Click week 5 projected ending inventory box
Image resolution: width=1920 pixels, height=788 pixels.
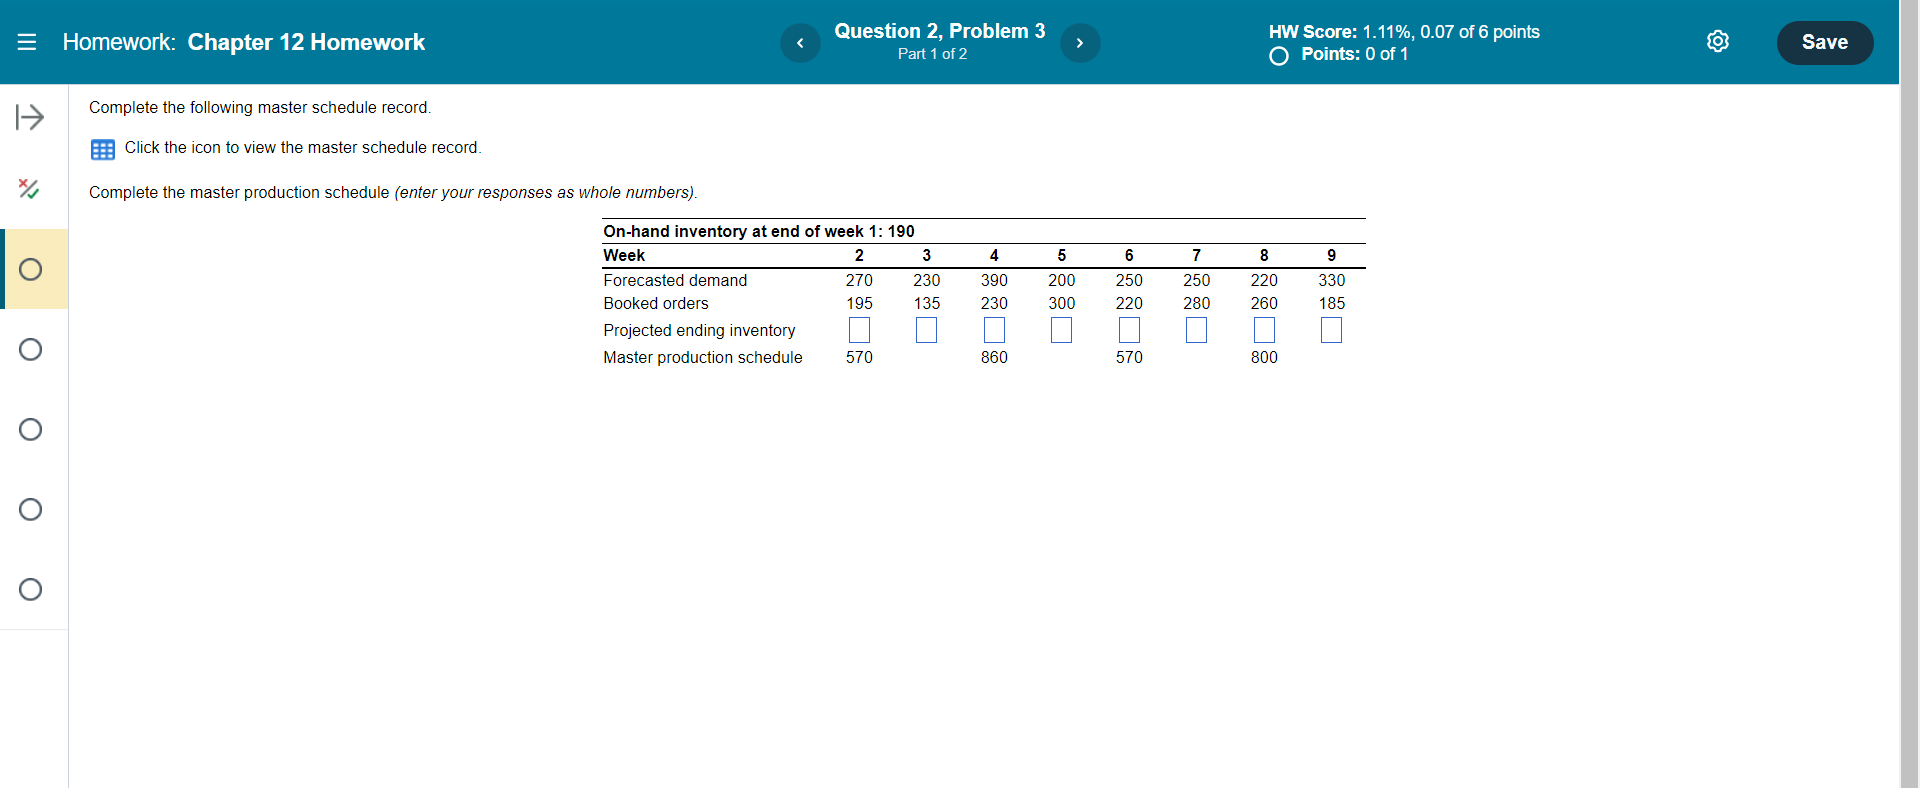coord(1062,330)
